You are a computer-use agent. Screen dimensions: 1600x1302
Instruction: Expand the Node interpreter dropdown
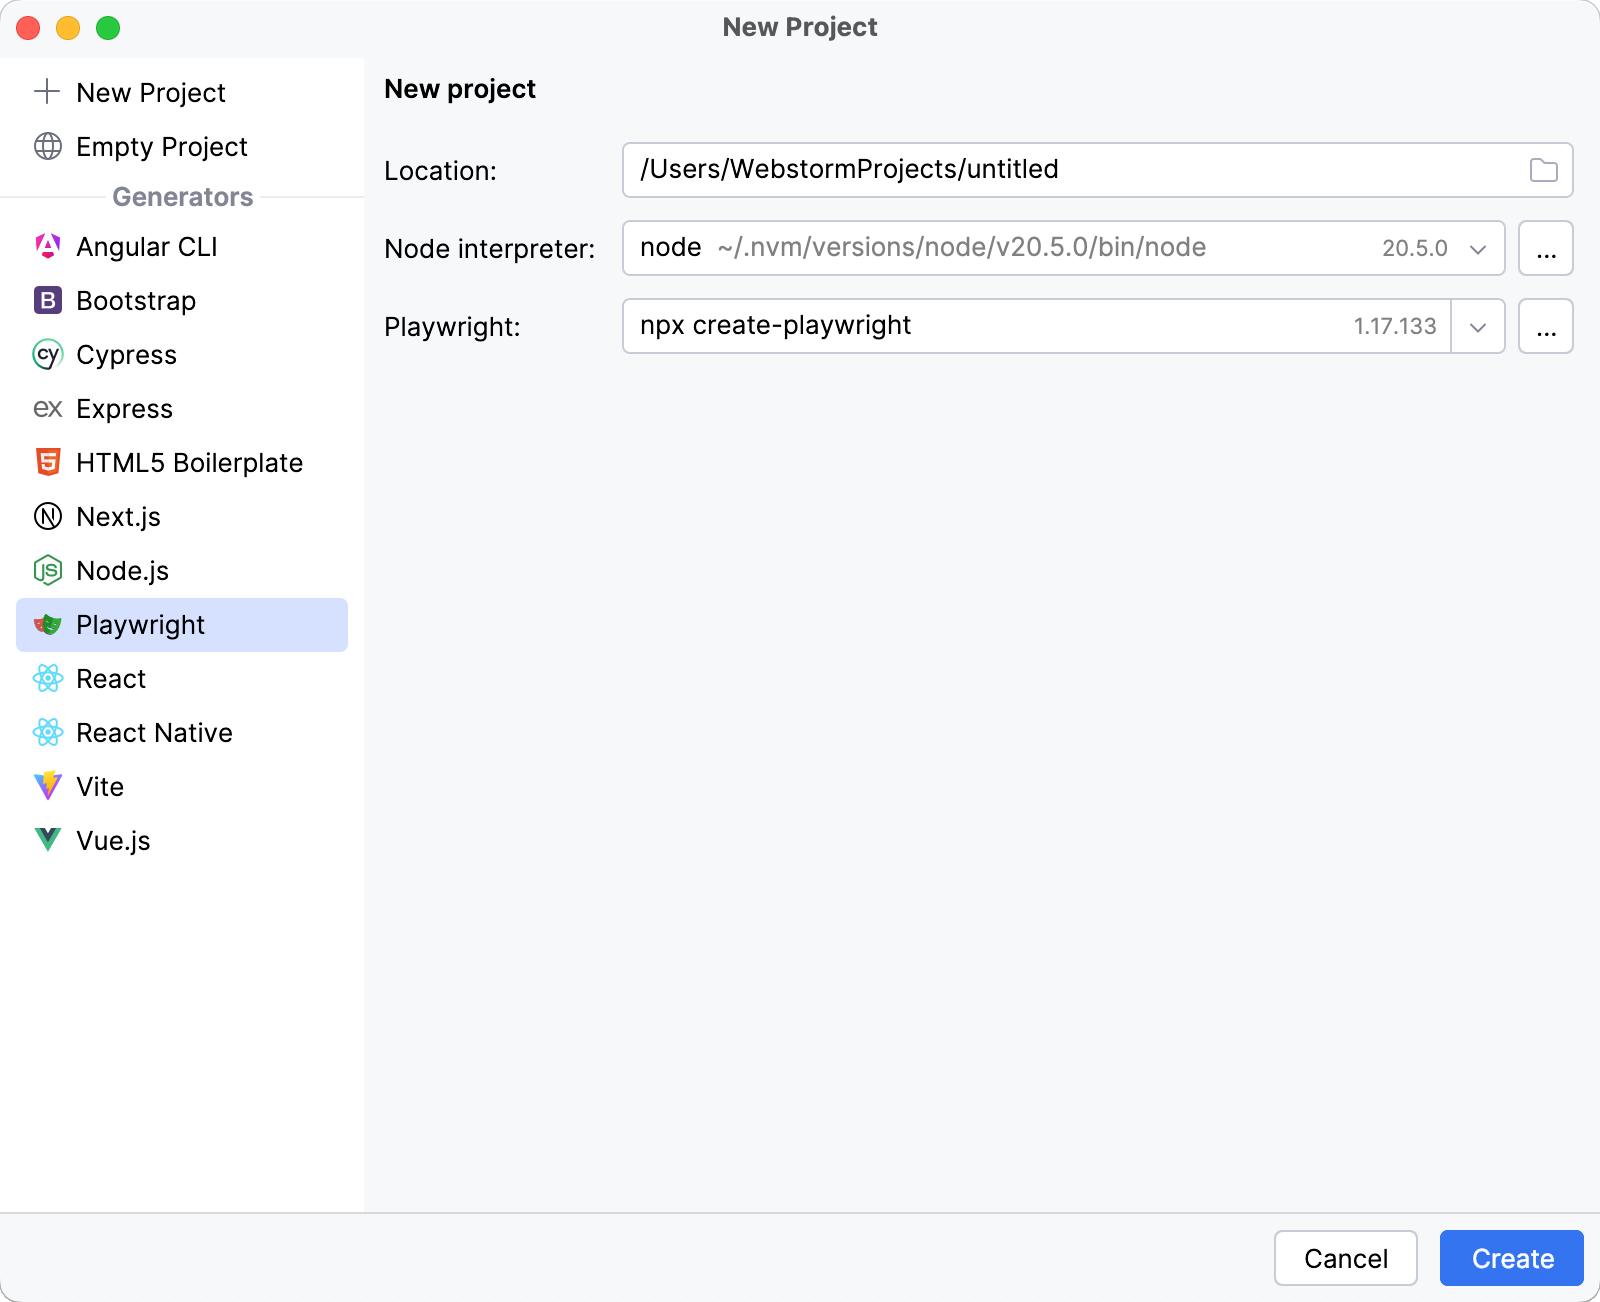[x=1477, y=249]
